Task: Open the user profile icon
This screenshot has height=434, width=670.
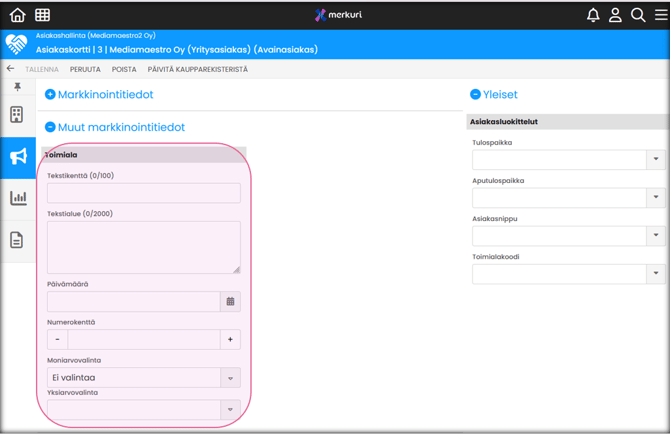Action: click(615, 15)
